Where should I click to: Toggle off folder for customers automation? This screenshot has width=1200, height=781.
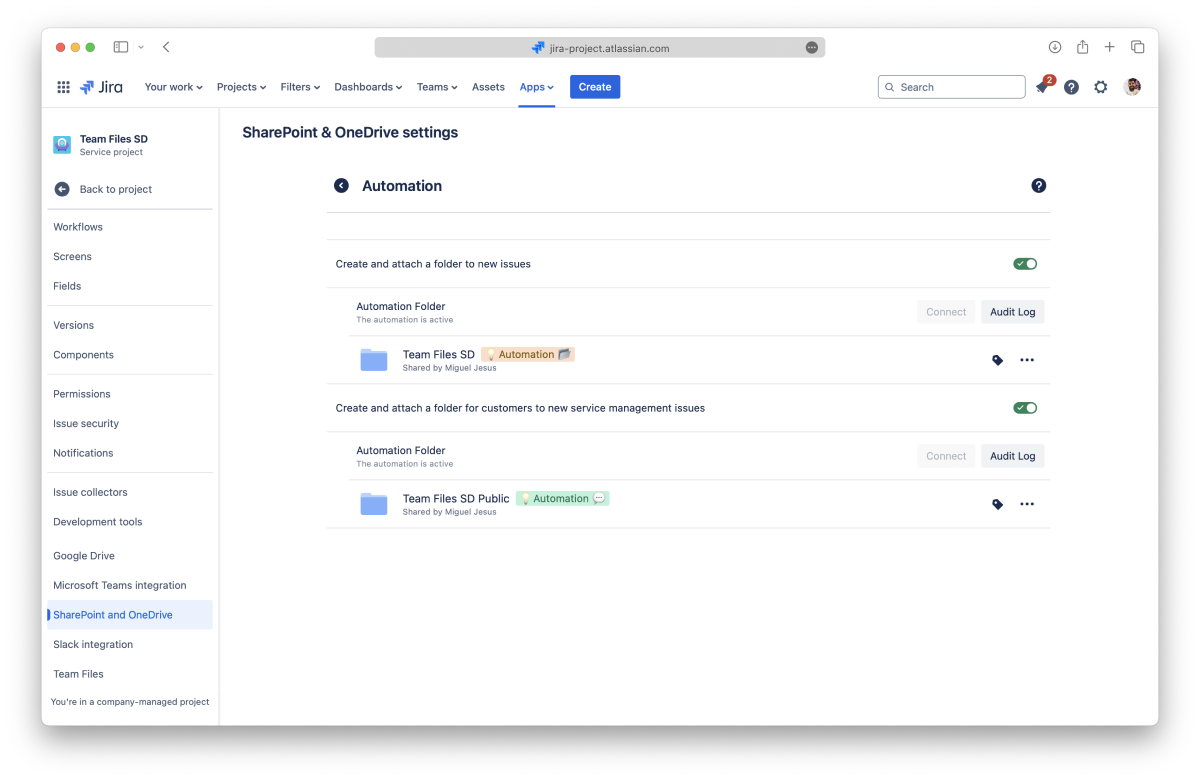tap(1024, 408)
